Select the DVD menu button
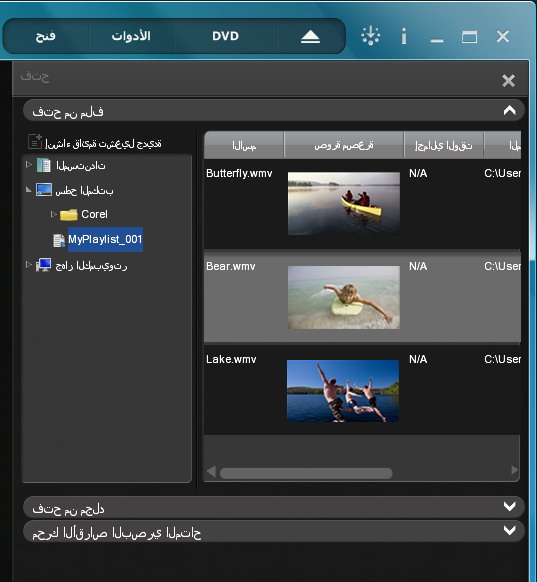This screenshot has height=582, width=537. (225, 36)
